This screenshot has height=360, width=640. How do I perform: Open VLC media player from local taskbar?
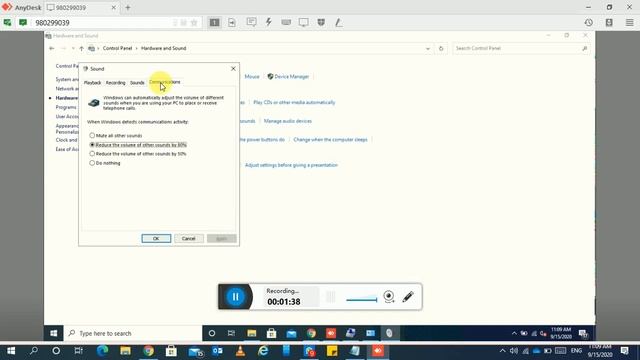coord(240,351)
